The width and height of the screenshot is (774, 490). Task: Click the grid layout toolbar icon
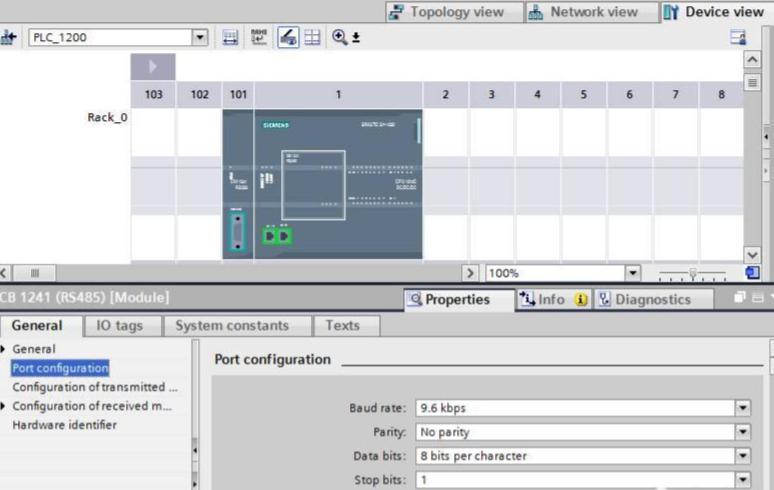click(312, 38)
